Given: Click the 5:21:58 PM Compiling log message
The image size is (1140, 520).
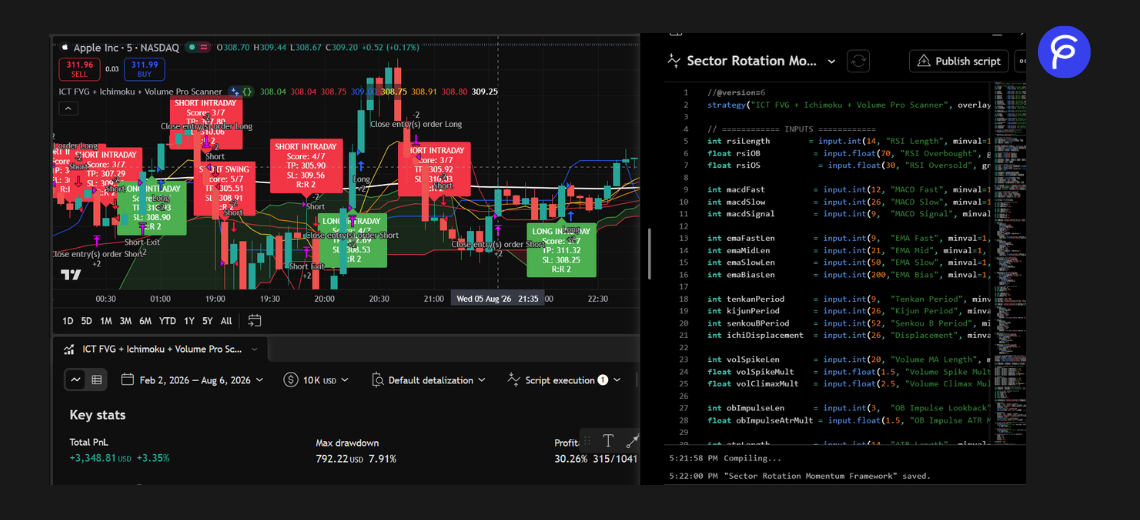Looking at the screenshot, I should pyautogui.click(x=725, y=459).
